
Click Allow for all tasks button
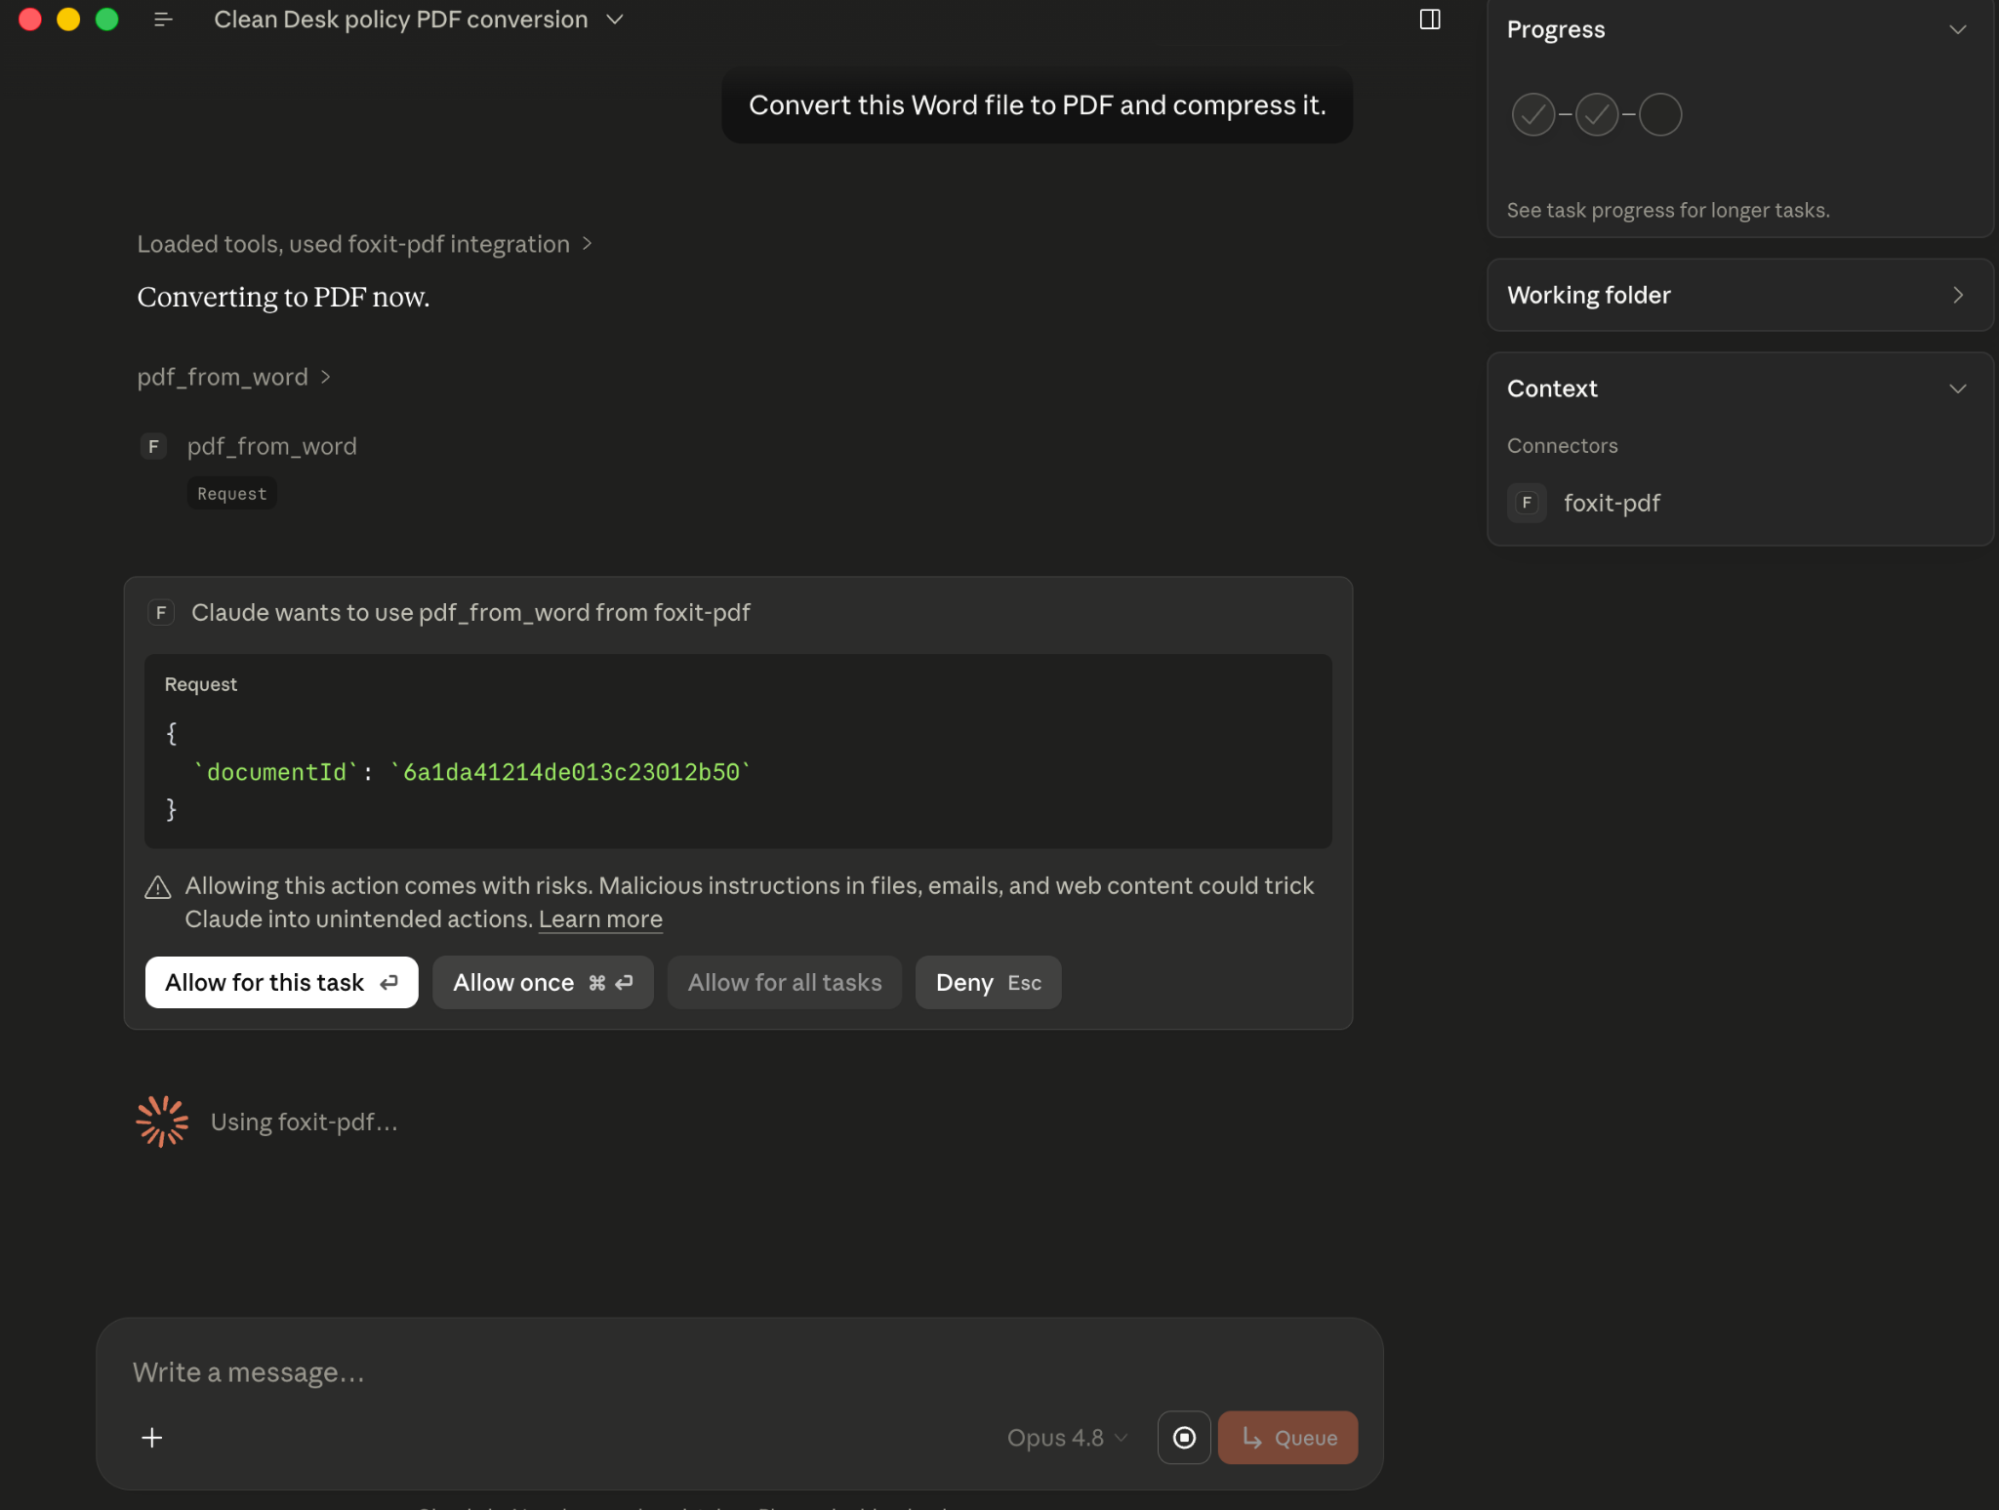click(x=785, y=982)
